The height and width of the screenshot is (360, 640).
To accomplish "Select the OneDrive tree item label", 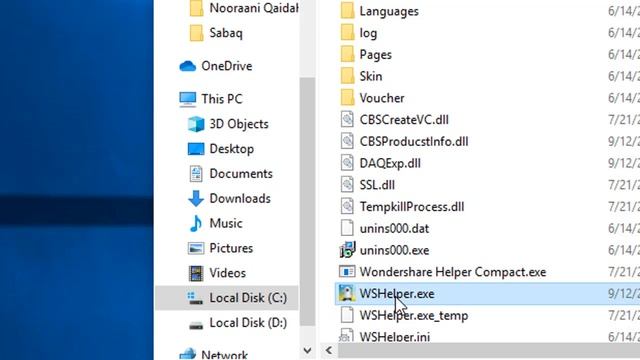I will pyautogui.click(x=227, y=66).
